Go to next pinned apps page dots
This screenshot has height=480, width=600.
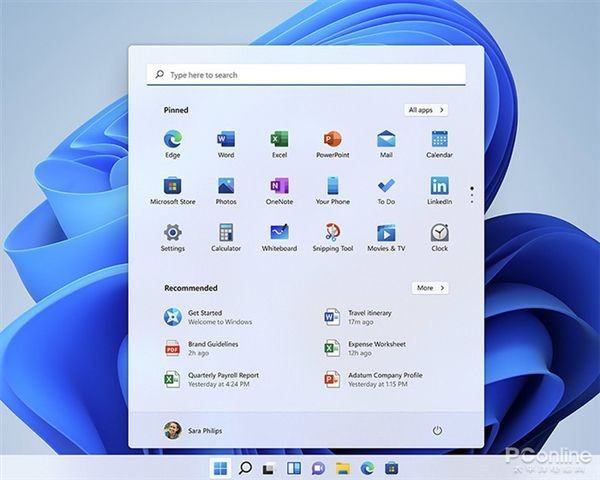click(x=471, y=193)
